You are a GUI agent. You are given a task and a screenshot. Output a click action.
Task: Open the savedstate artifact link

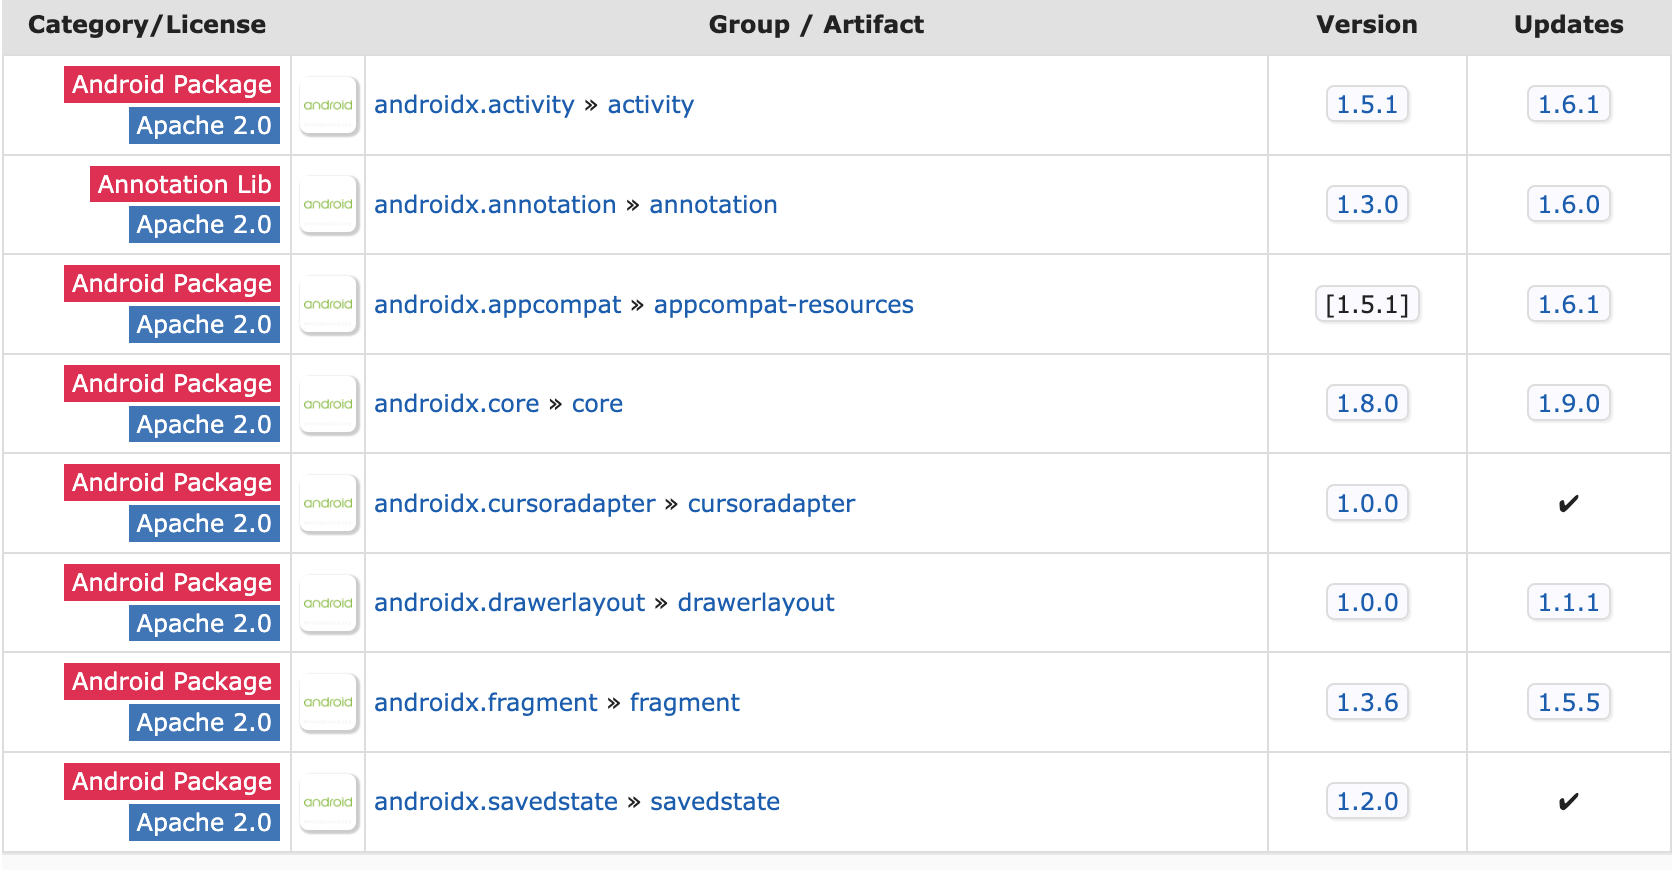[714, 802]
